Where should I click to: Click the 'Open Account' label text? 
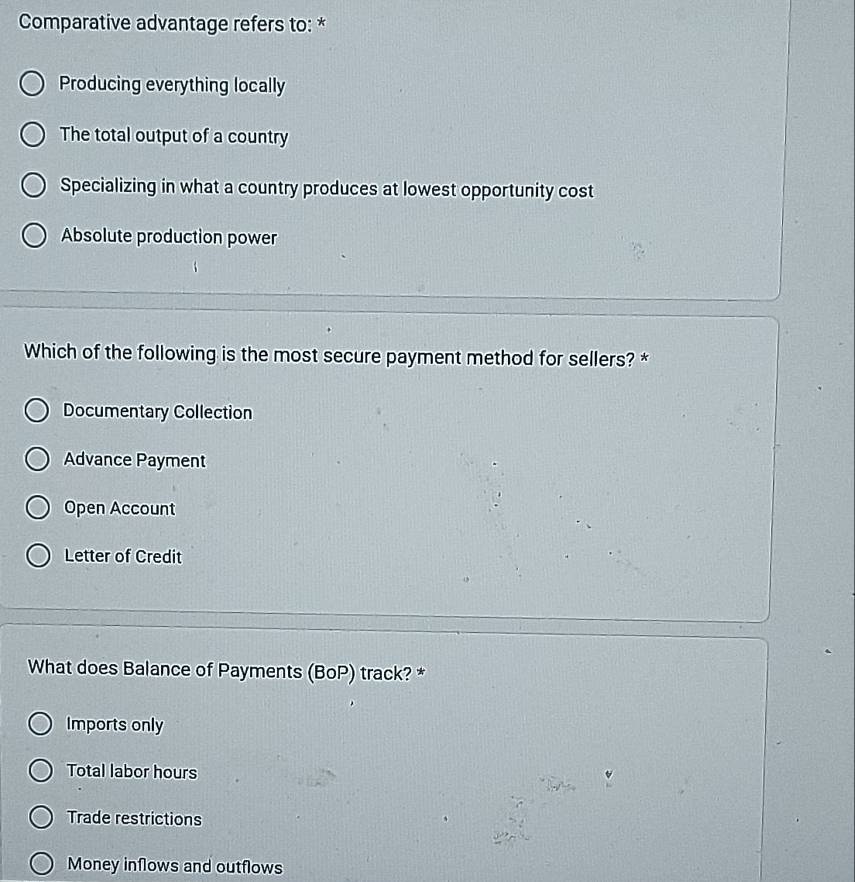click(120, 508)
